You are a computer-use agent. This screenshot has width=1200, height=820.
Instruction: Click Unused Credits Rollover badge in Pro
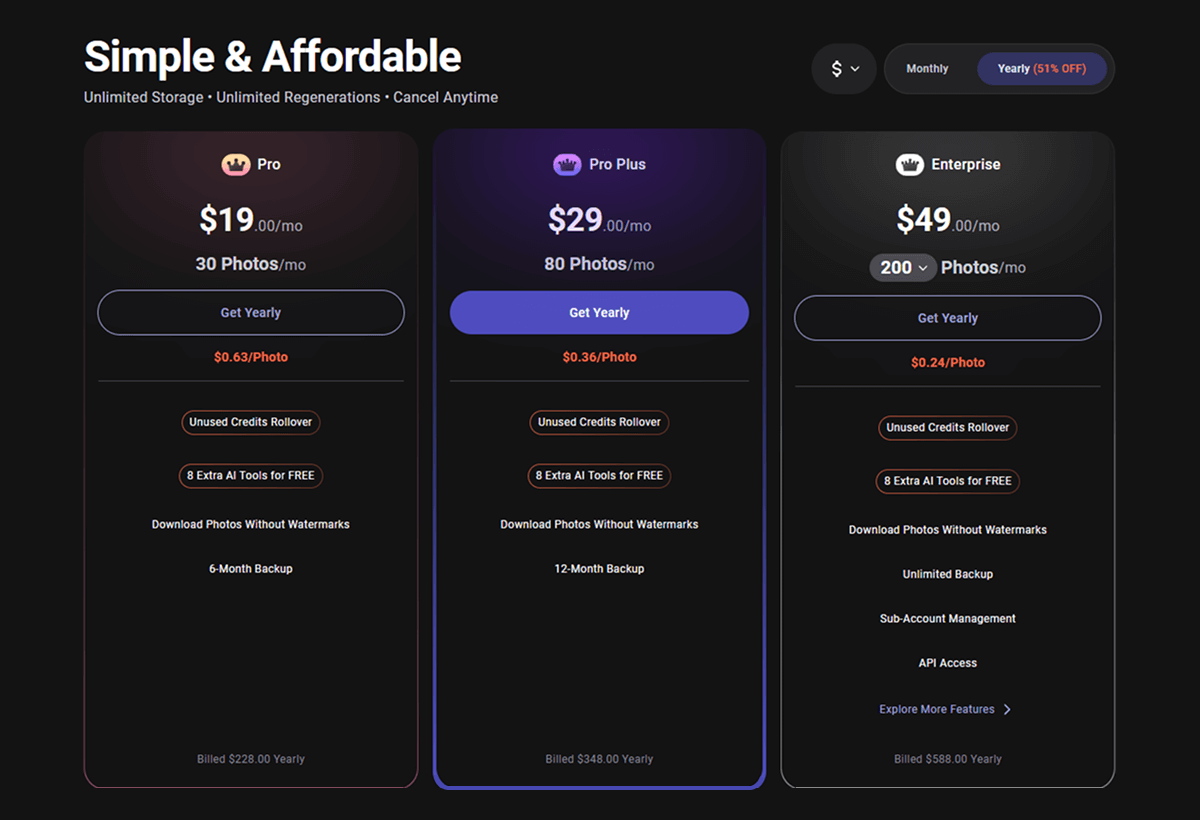pos(250,422)
